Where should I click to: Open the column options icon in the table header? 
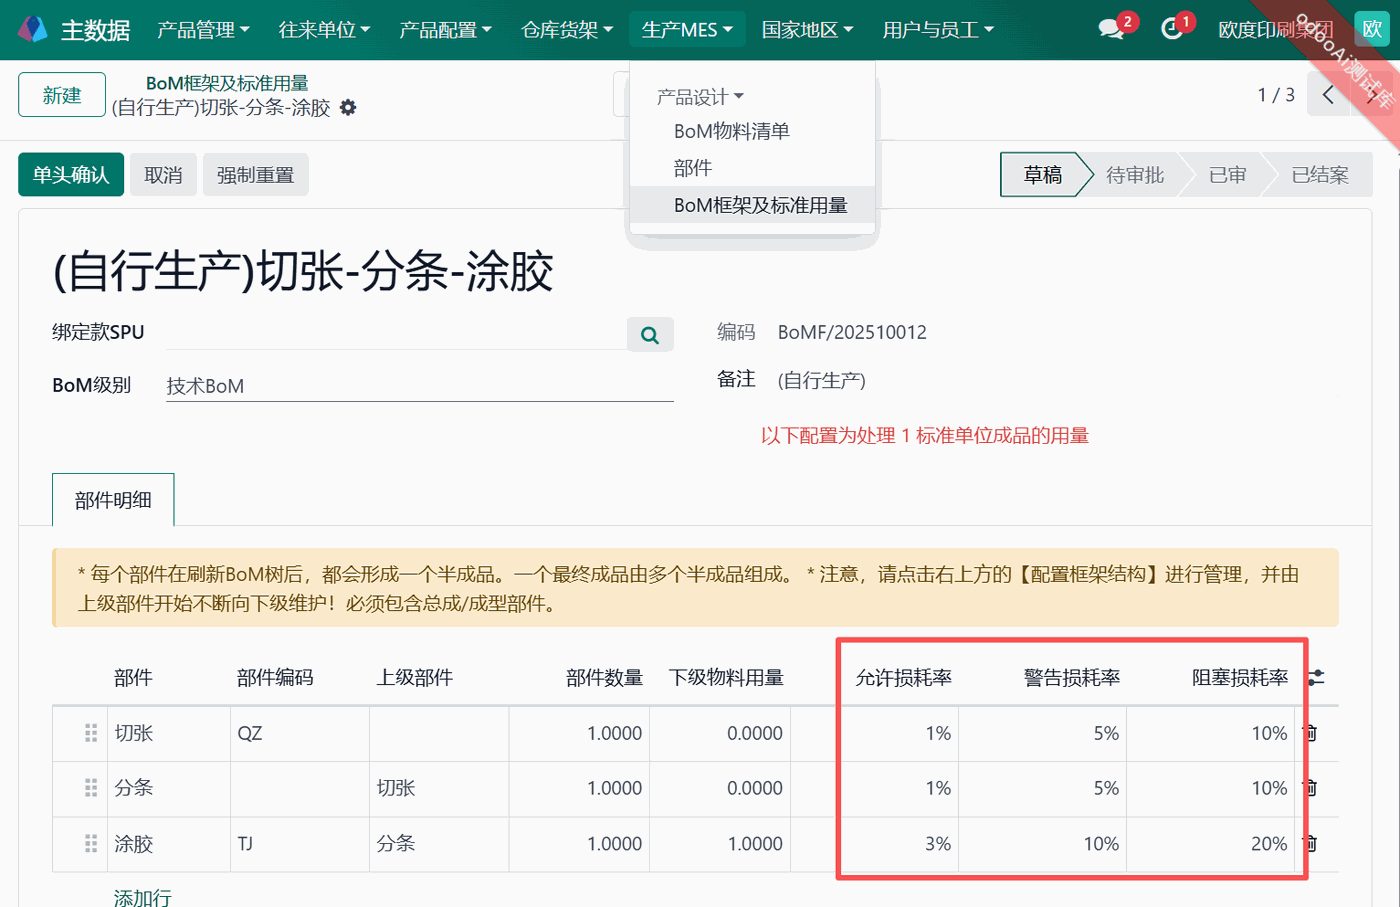(1314, 677)
